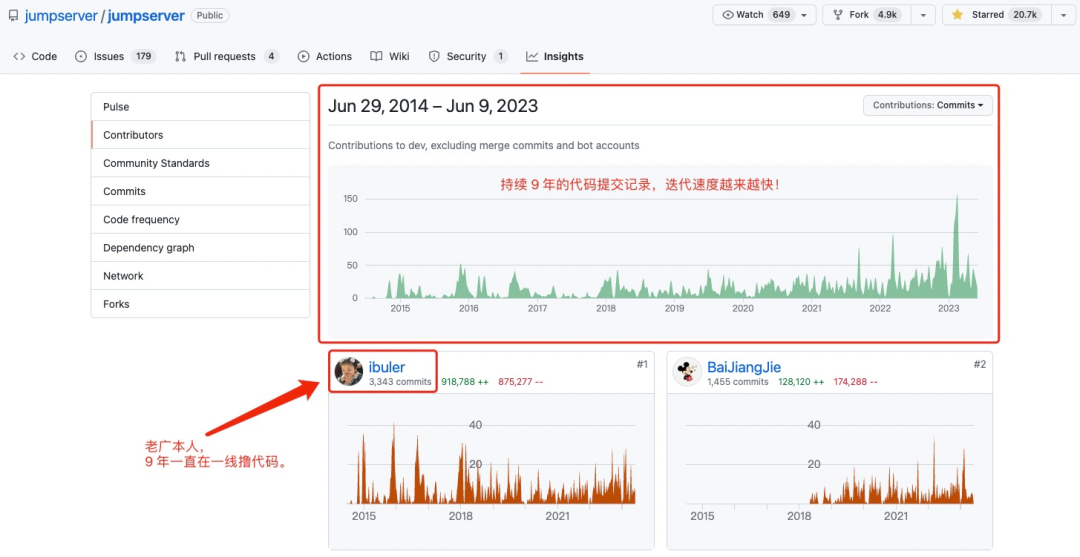
Task: Click the date range heading
Action: coord(433,106)
